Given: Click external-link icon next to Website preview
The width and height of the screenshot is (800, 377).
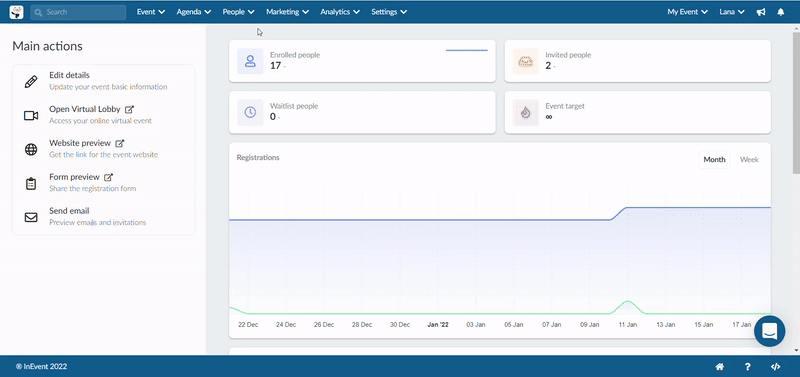Looking at the screenshot, I should click(x=120, y=143).
